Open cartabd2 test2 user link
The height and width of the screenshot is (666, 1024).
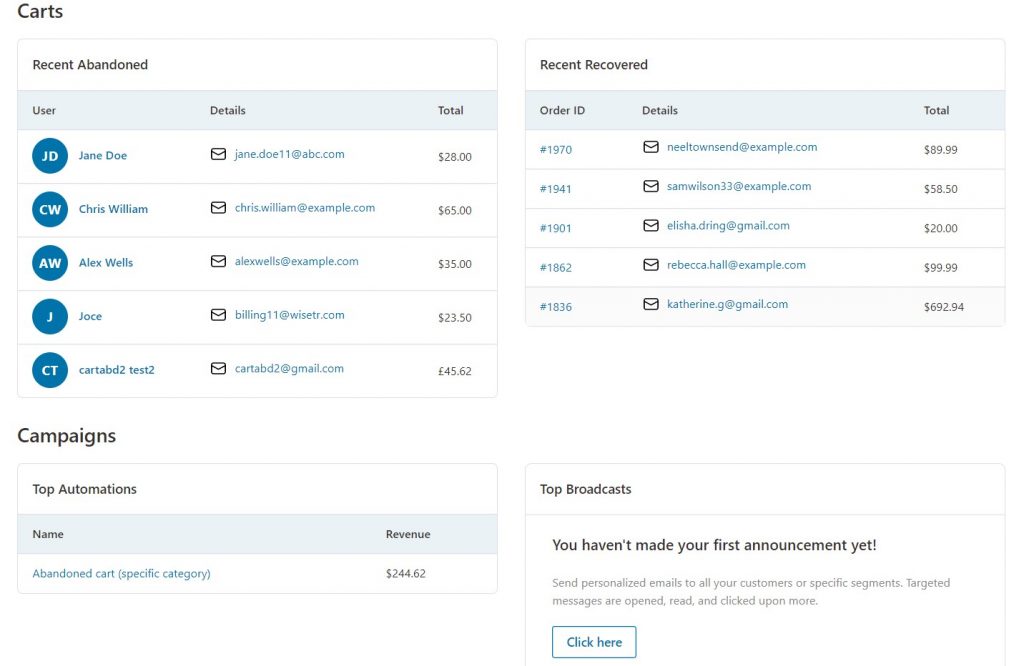point(116,370)
